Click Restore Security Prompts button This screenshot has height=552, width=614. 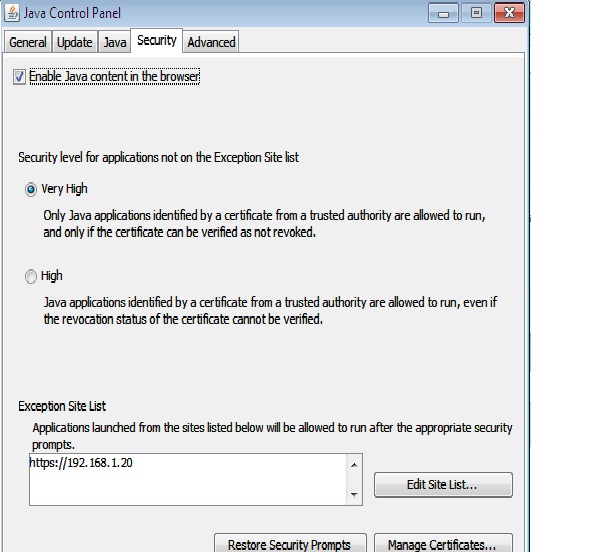tap(290, 543)
